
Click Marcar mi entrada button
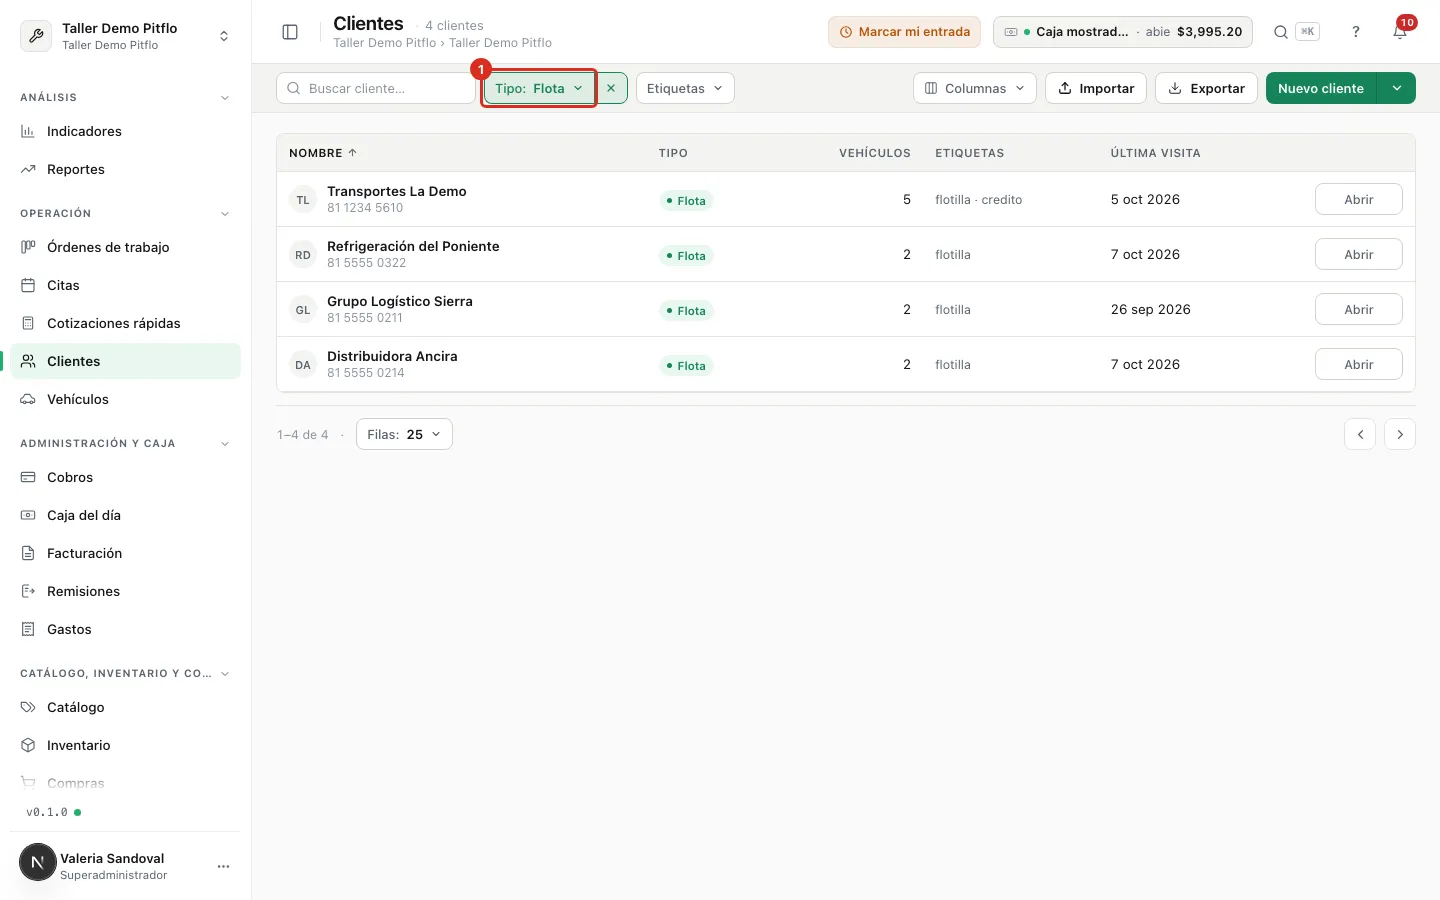click(x=904, y=32)
